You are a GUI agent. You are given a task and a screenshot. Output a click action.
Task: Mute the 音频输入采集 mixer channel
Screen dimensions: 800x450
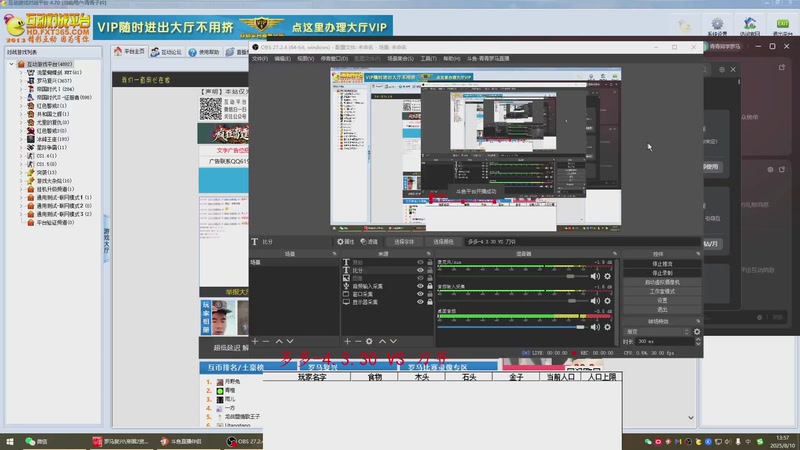tap(595, 301)
